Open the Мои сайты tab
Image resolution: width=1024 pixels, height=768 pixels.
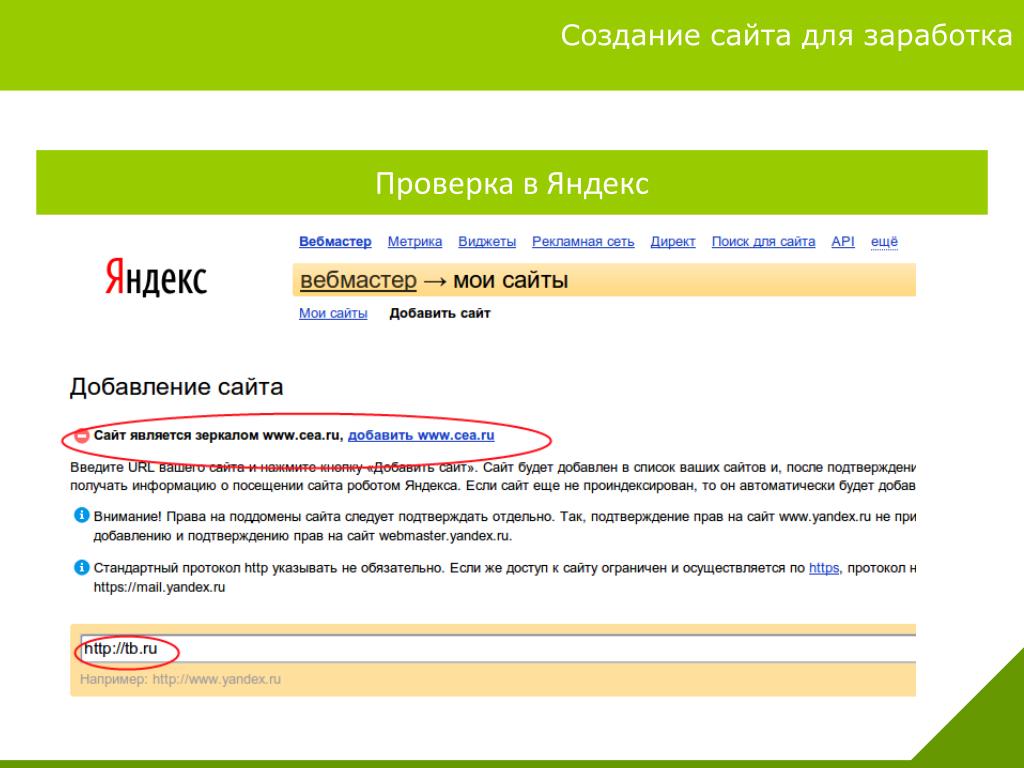[333, 313]
